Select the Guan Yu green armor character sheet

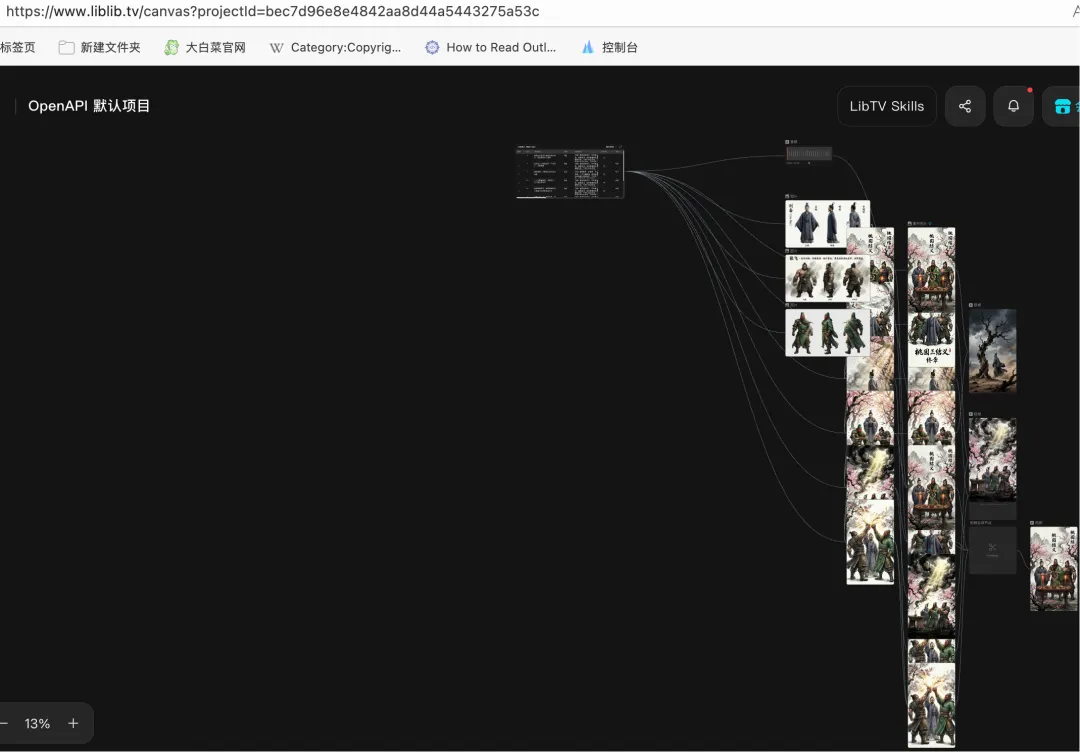(827, 333)
